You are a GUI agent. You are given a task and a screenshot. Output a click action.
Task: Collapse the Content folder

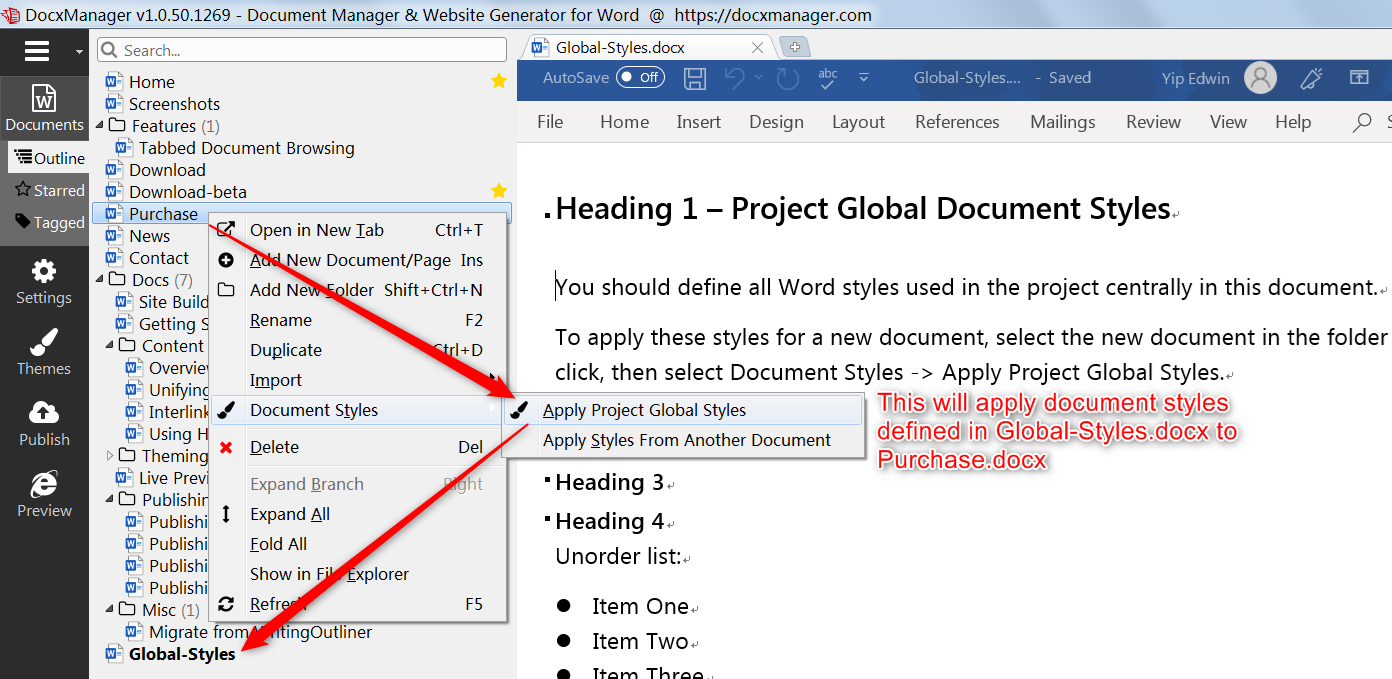pos(110,346)
